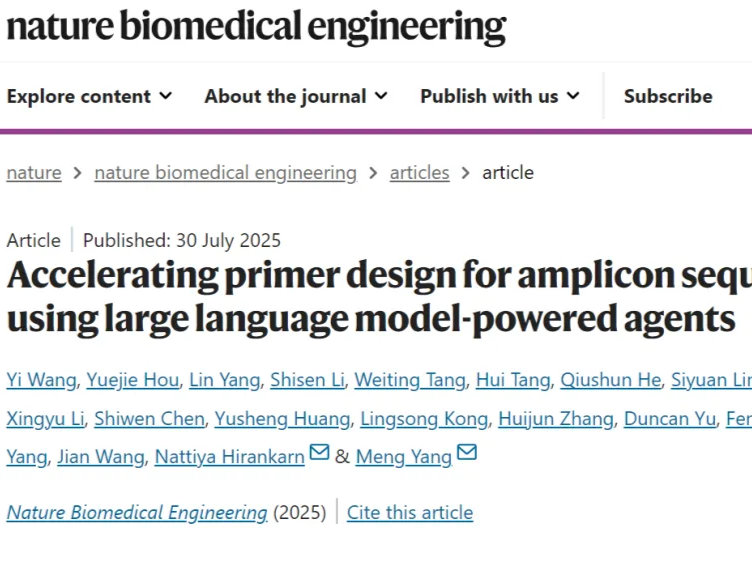Open the Meng Yang author link

tap(404, 457)
